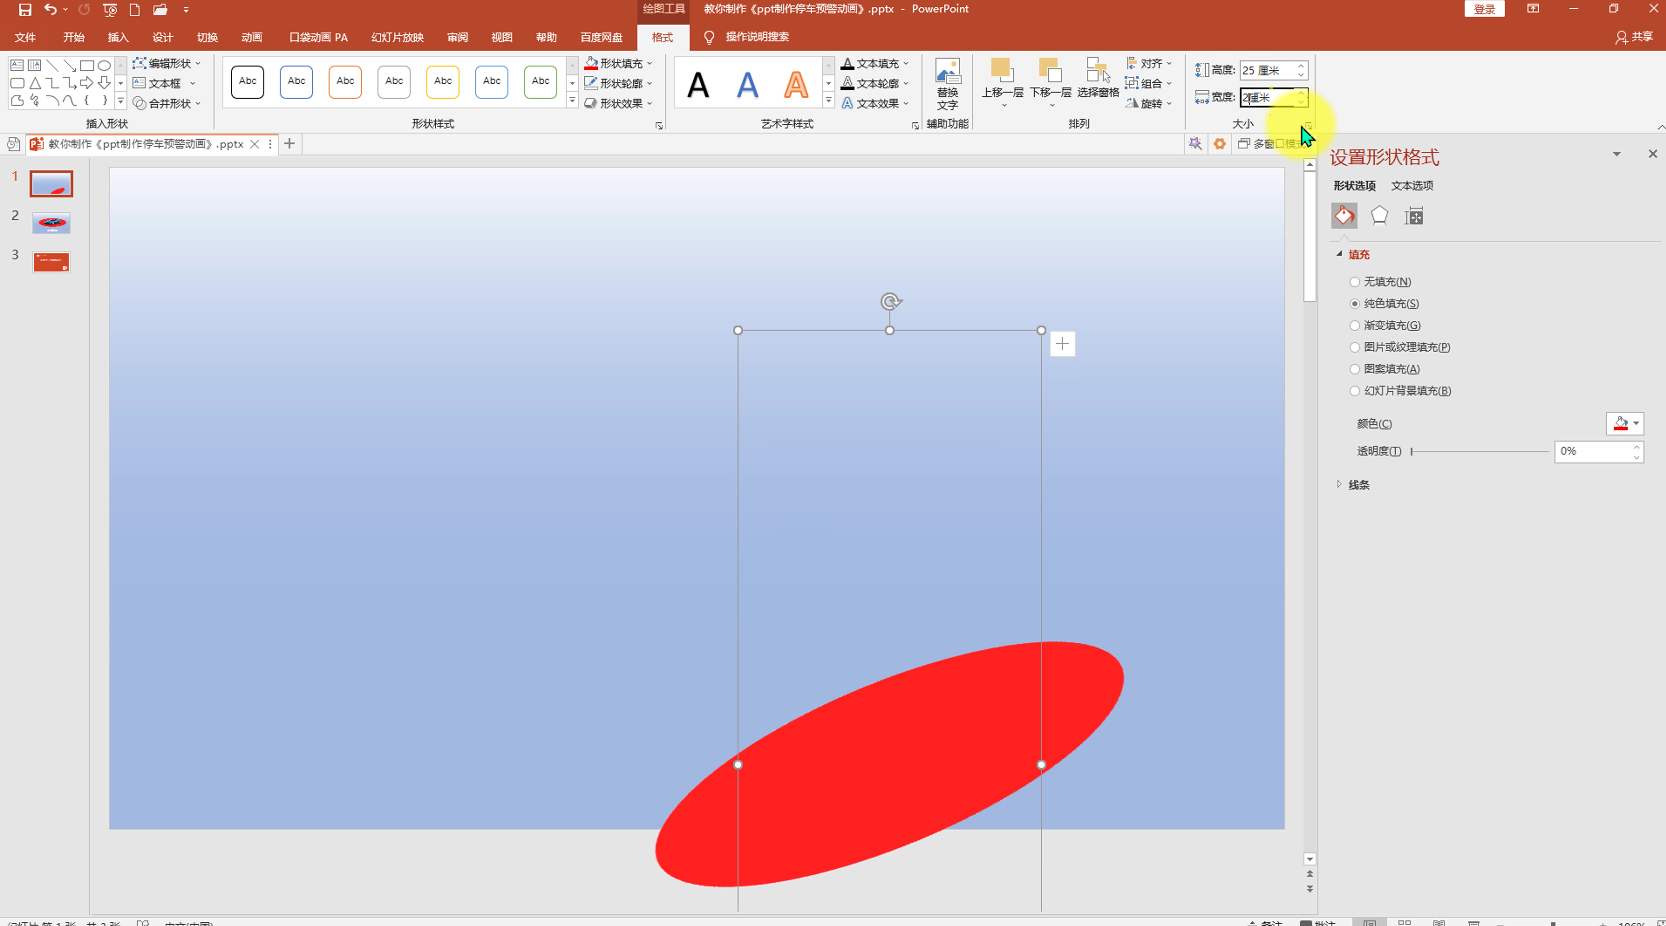Select the orange outline WordArt style A

click(x=796, y=85)
